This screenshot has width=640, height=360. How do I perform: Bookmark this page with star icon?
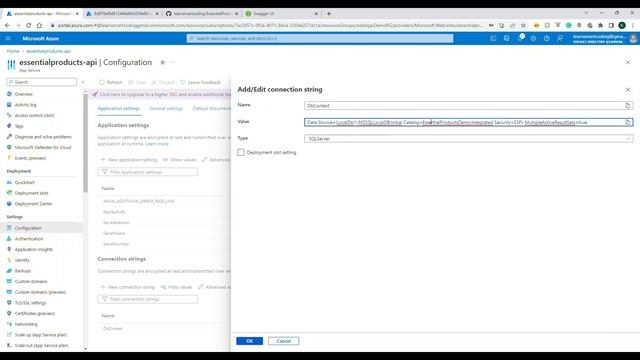click(523, 25)
